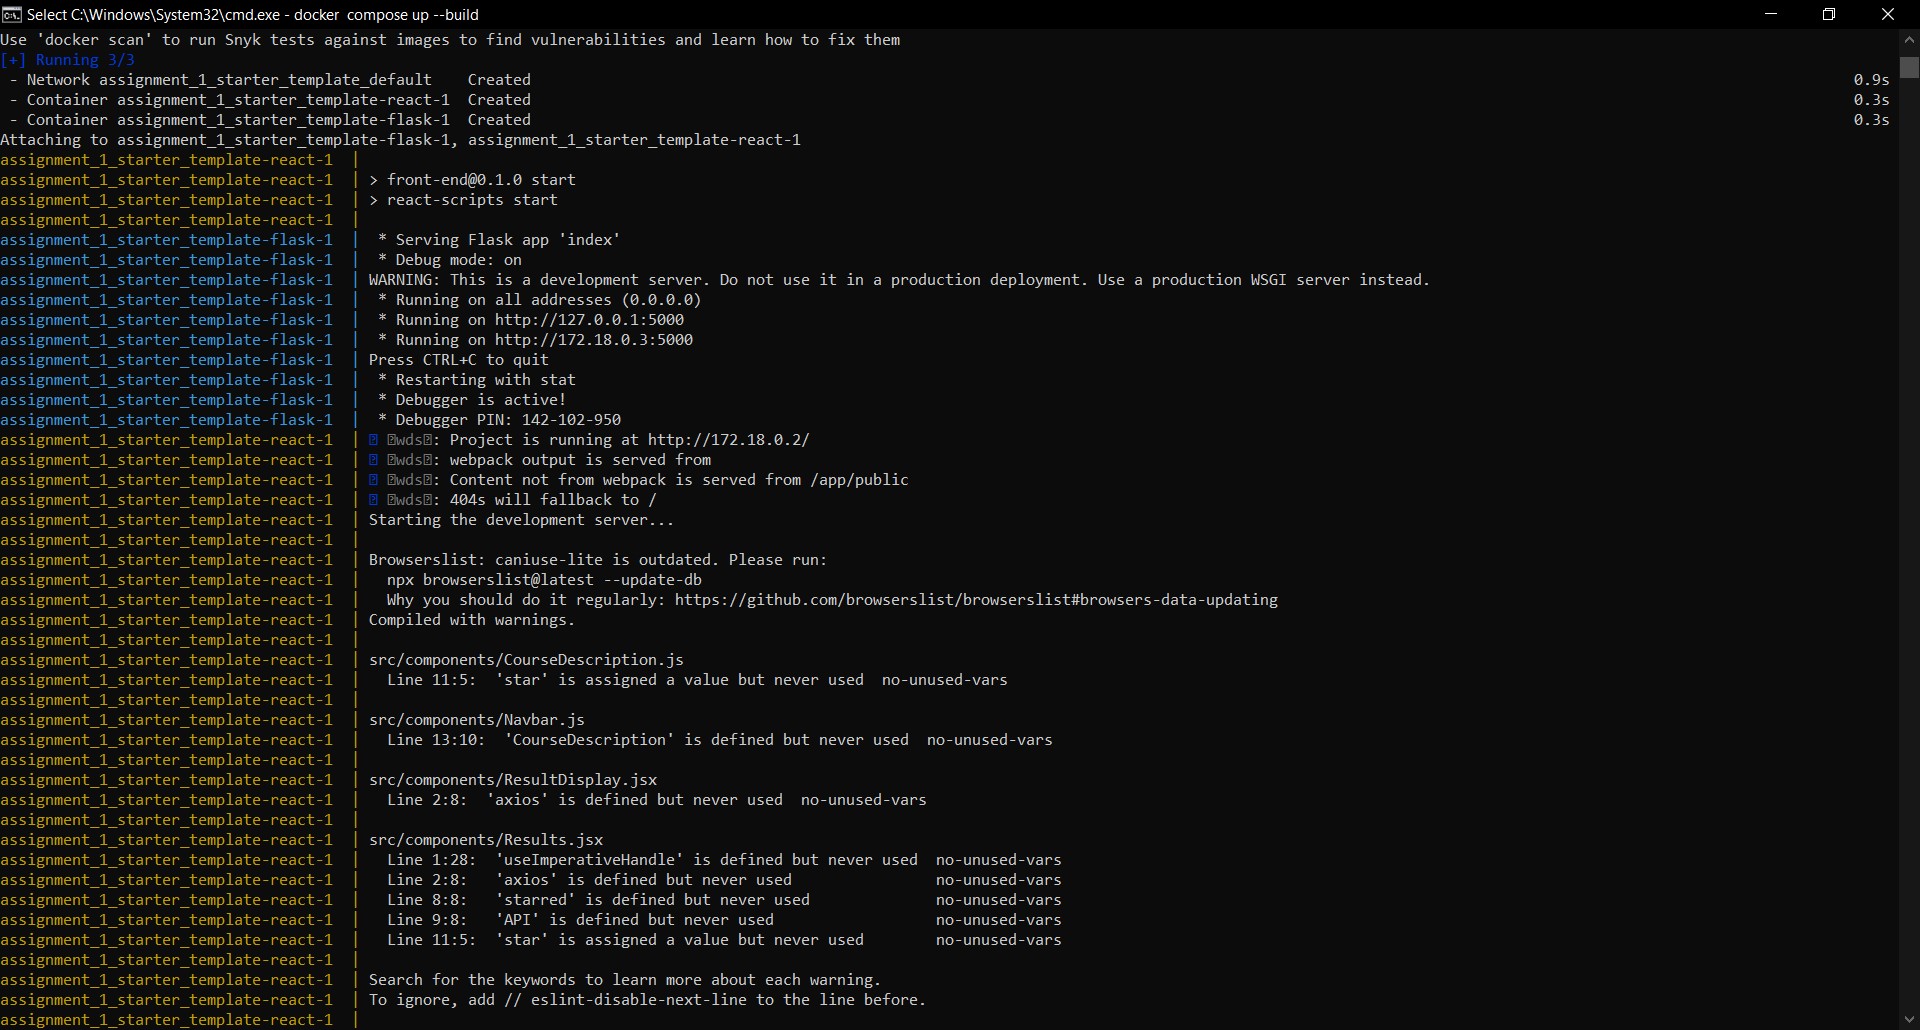Open the http://127.0.0.1:5000 URL
The width and height of the screenshot is (1920, 1030).
point(588,320)
